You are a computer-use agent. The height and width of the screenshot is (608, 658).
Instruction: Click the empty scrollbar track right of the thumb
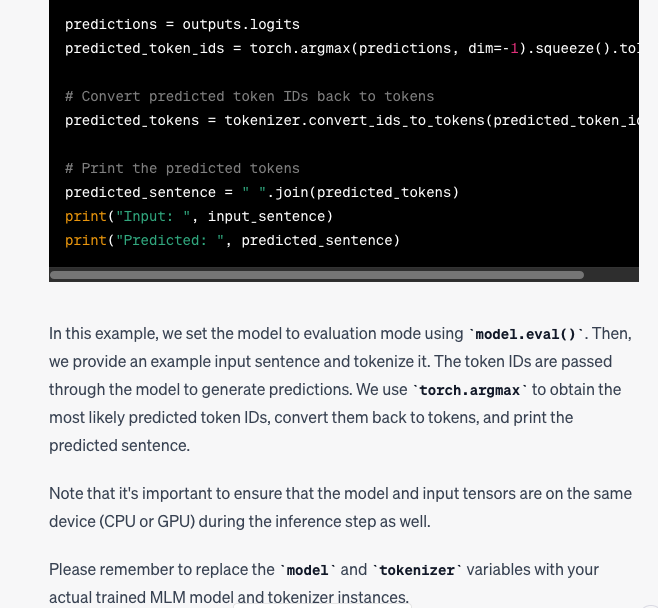[610, 274]
